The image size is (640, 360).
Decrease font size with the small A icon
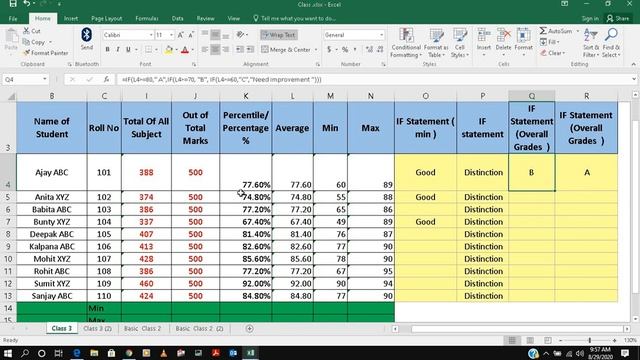[x=191, y=35]
